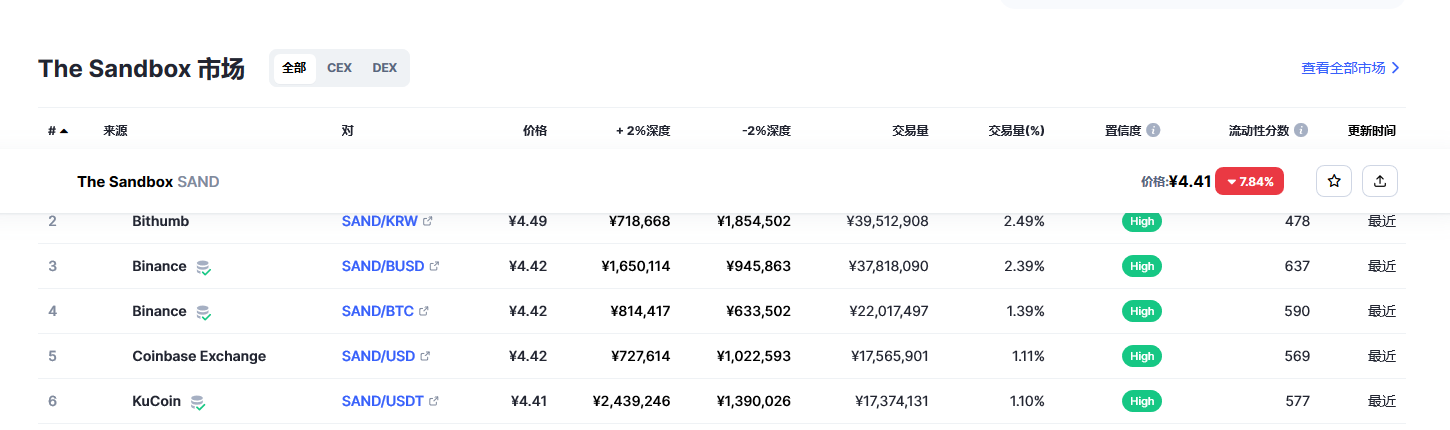Select +2% depth value ¥2,439,246

(x=631, y=401)
